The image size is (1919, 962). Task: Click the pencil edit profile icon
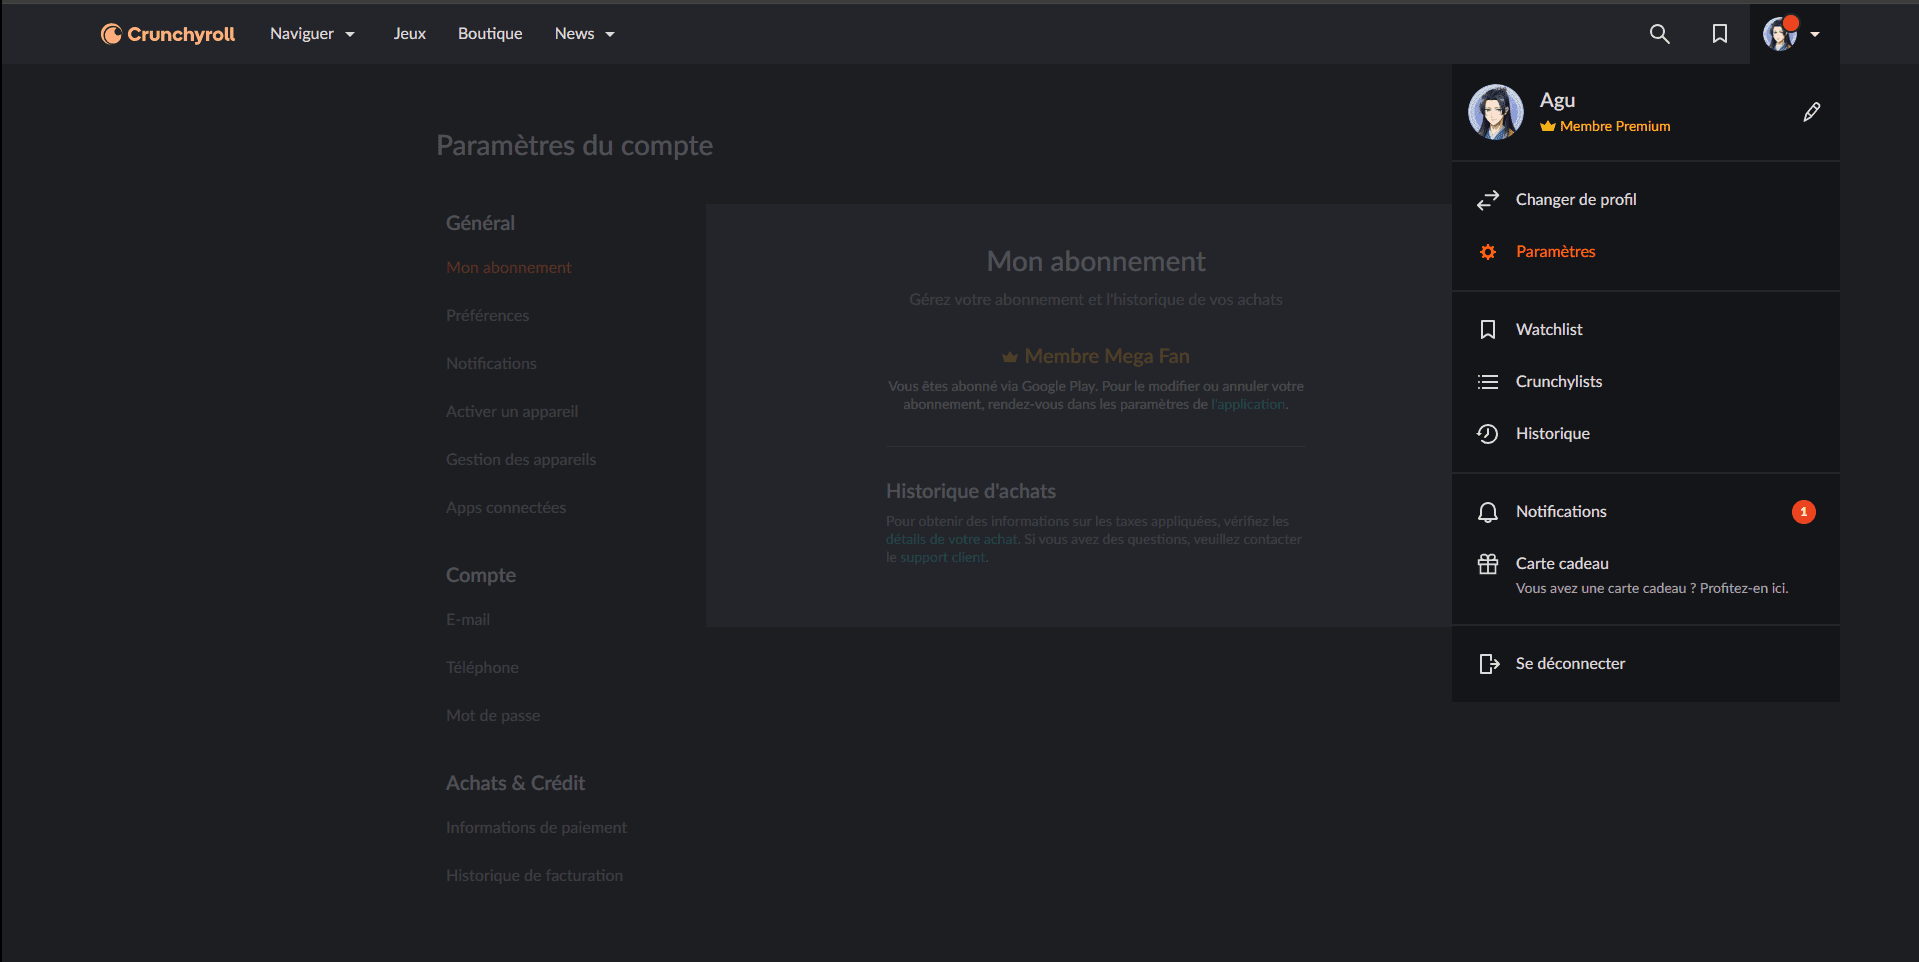(x=1812, y=112)
